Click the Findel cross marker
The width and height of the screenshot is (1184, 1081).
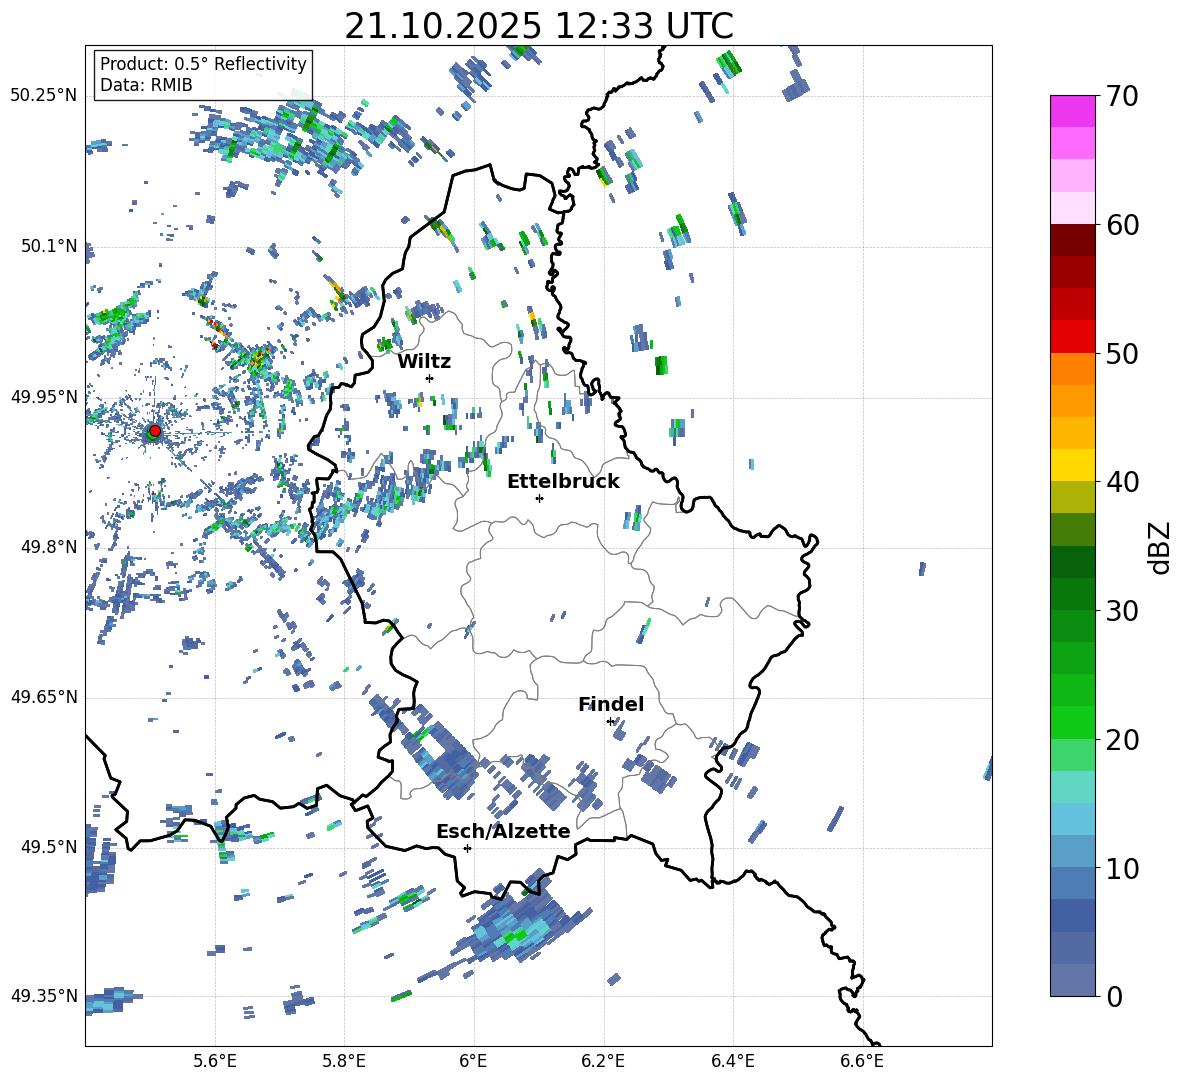pos(611,722)
